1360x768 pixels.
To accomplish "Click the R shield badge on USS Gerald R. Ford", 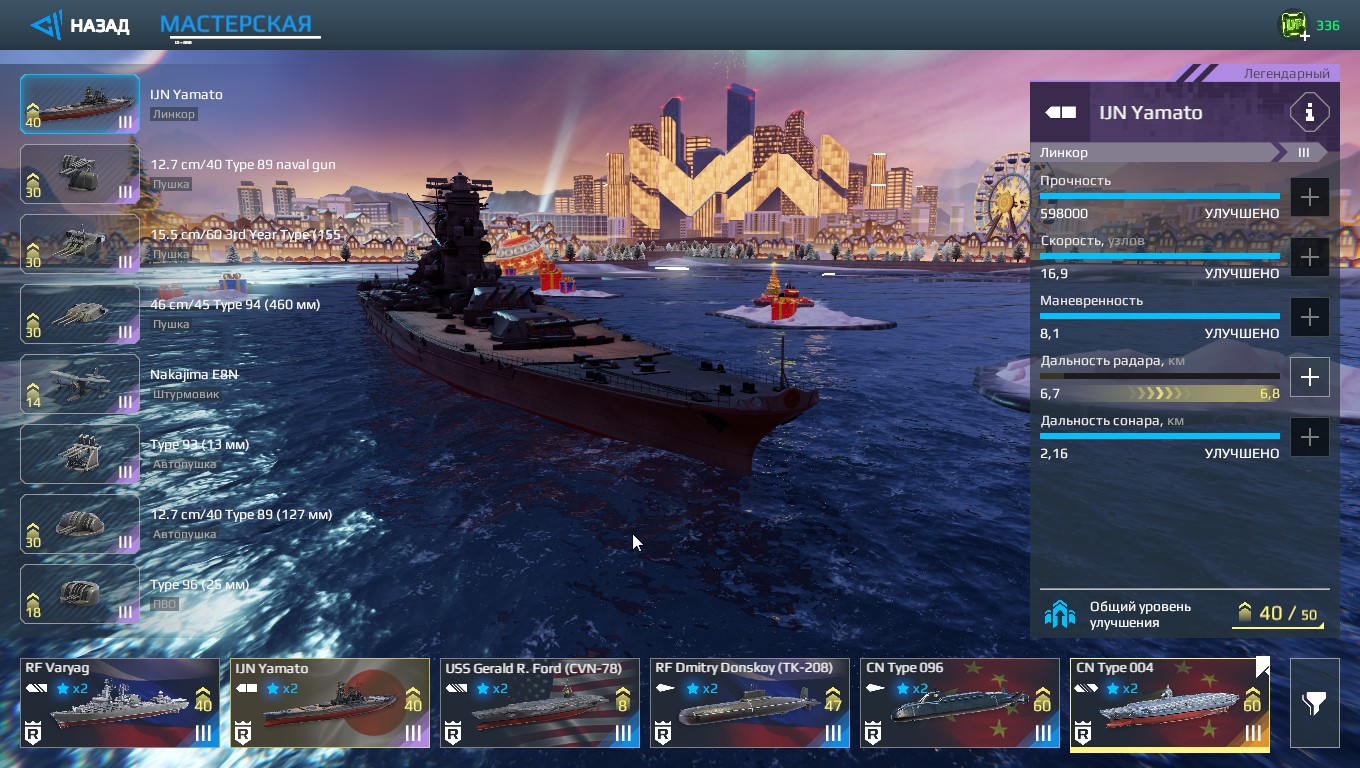I will [x=453, y=734].
